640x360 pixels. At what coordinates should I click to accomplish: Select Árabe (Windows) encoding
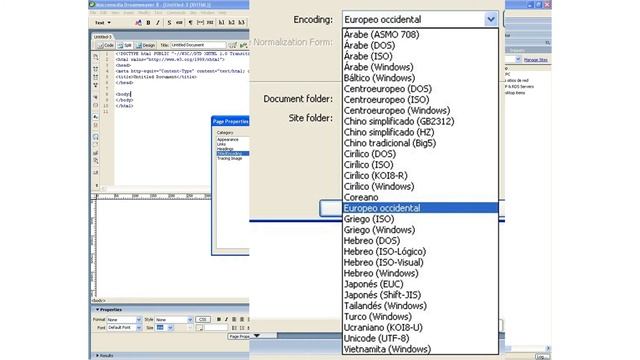pos(420,67)
